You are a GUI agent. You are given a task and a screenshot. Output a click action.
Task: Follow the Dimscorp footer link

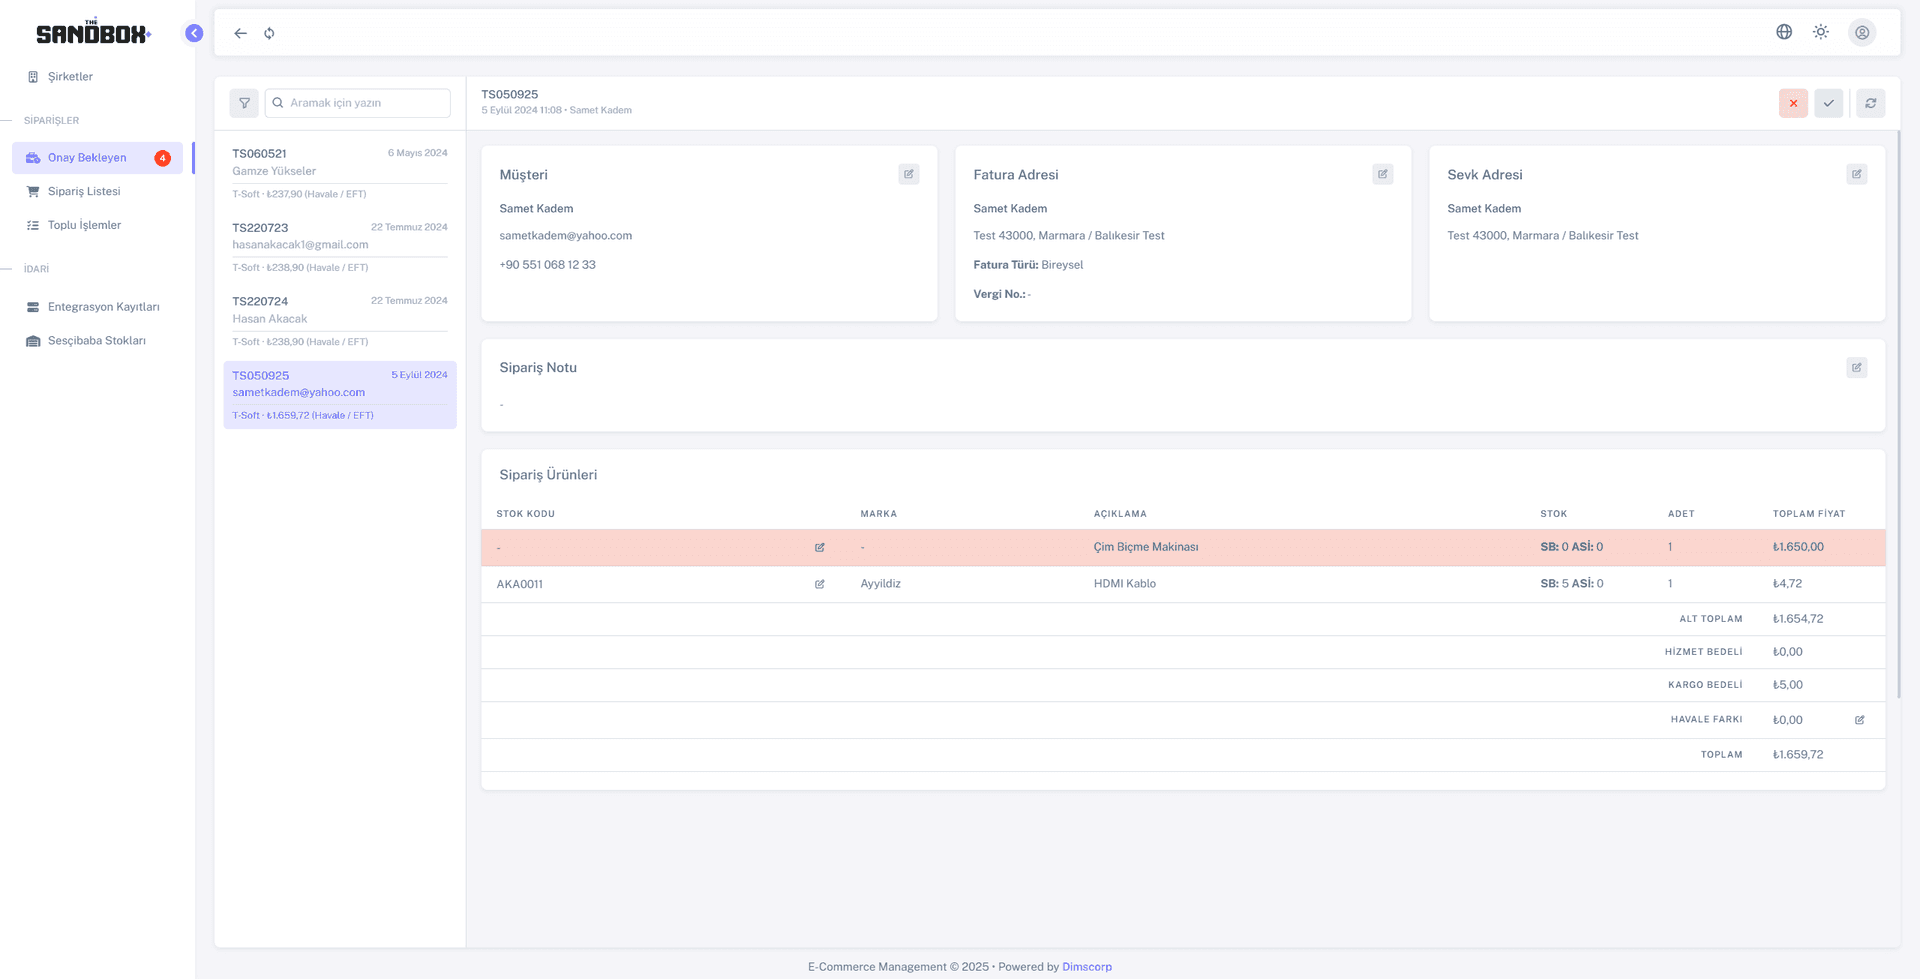coord(1086,967)
